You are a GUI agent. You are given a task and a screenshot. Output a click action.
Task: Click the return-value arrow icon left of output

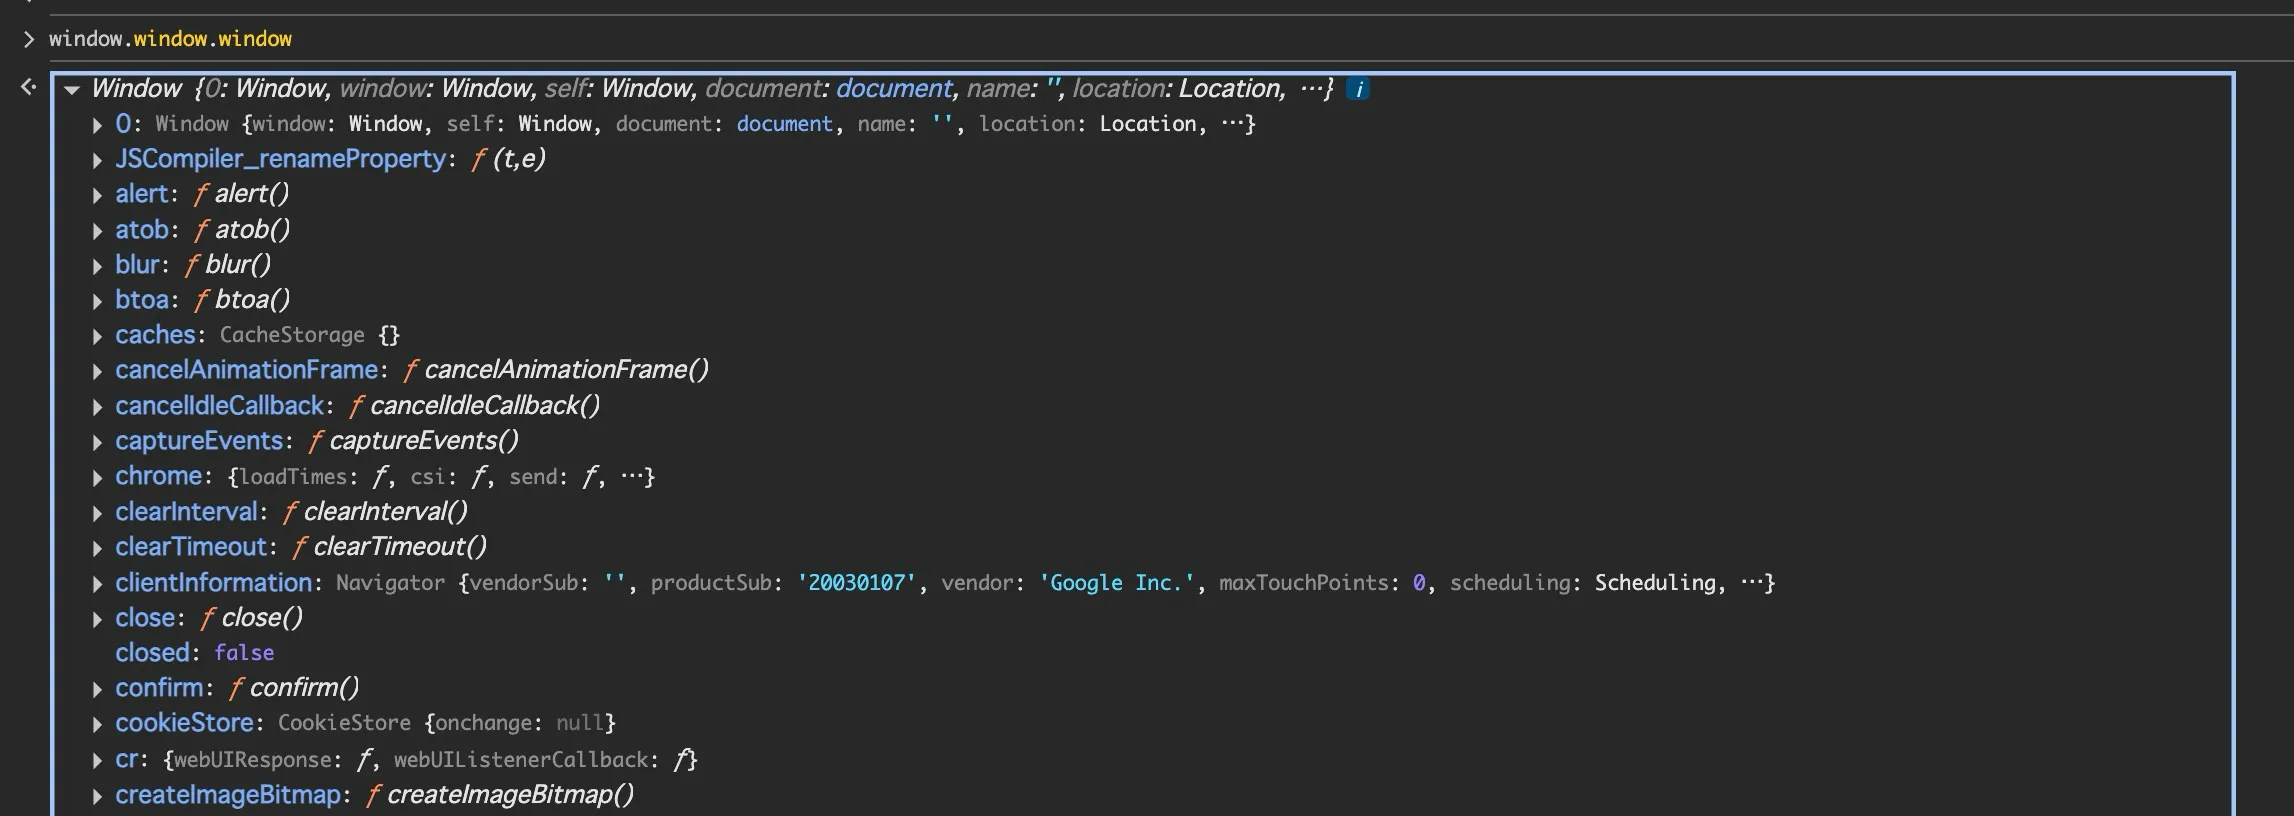pos(28,88)
